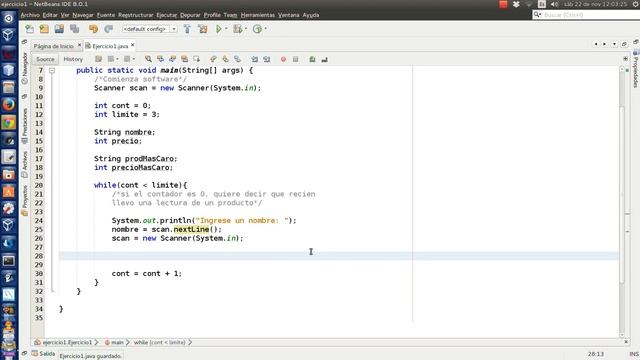Click the Last Edit editor toolbar icon
Viewport: 640px width, 360px height.
tap(98, 59)
